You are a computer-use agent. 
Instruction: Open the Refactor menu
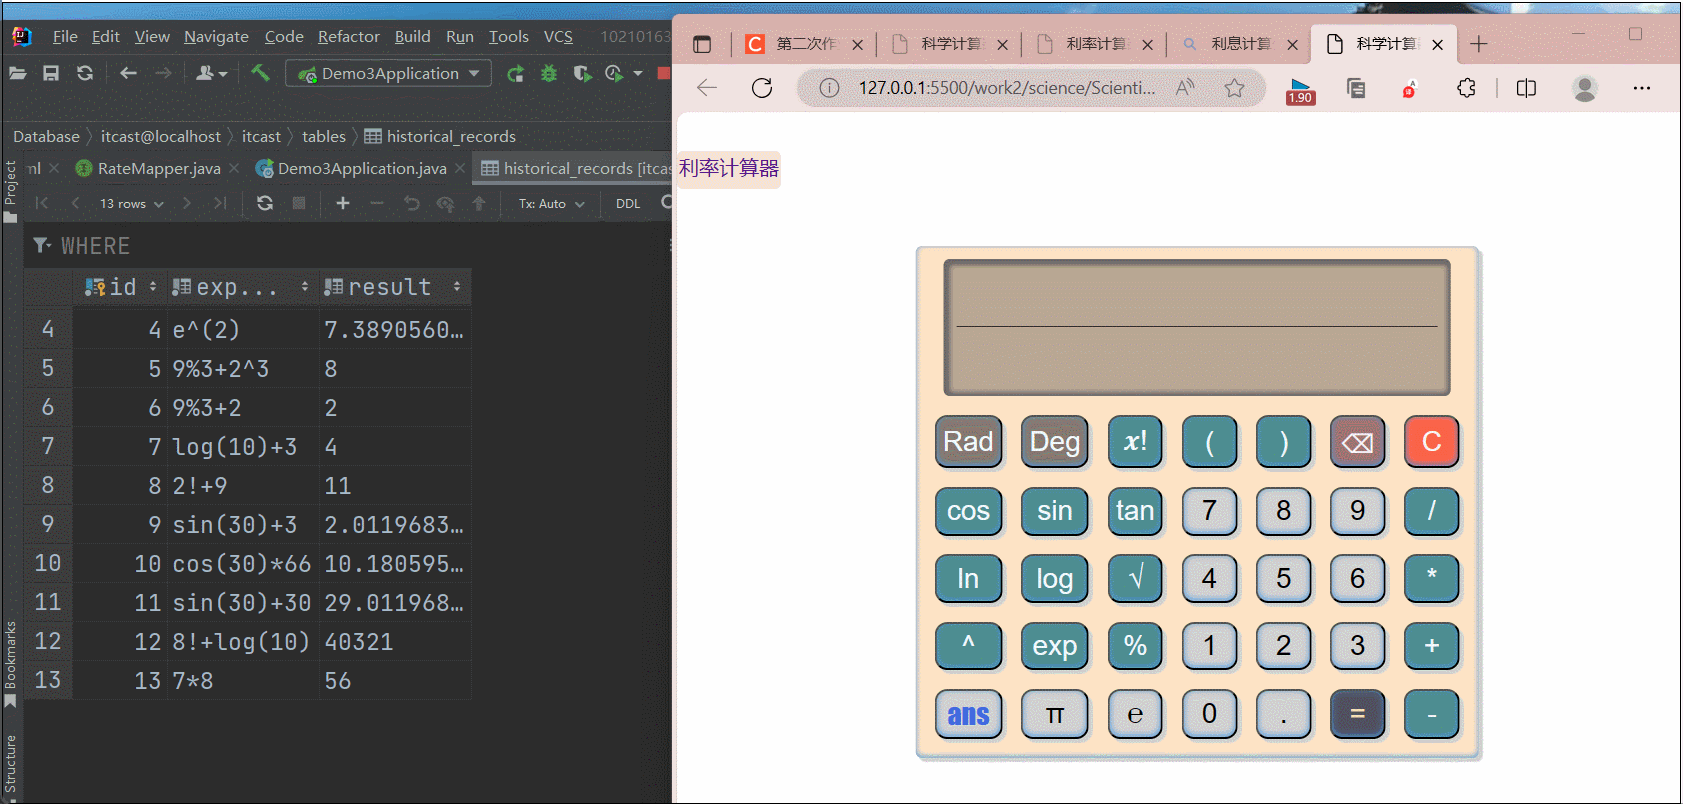tap(348, 37)
